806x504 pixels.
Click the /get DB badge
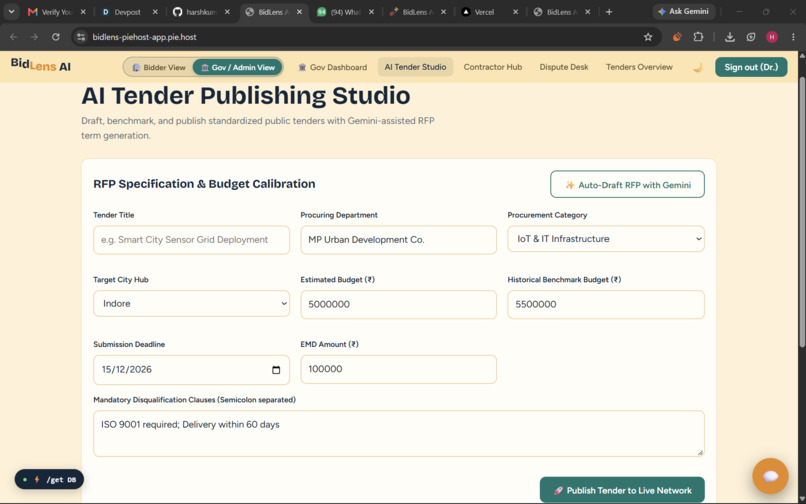(49, 479)
